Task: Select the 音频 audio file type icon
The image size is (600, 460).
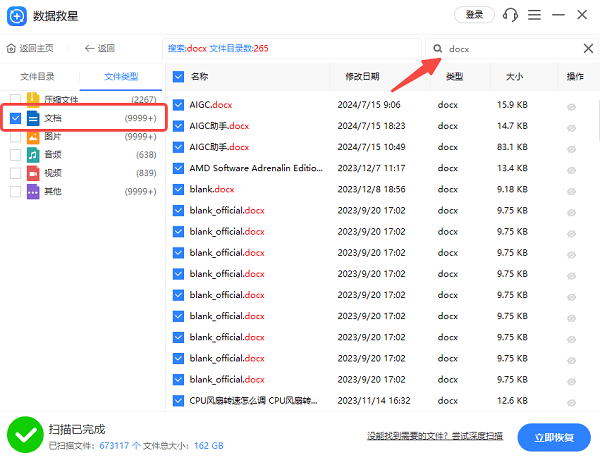Action: pos(32,155)
